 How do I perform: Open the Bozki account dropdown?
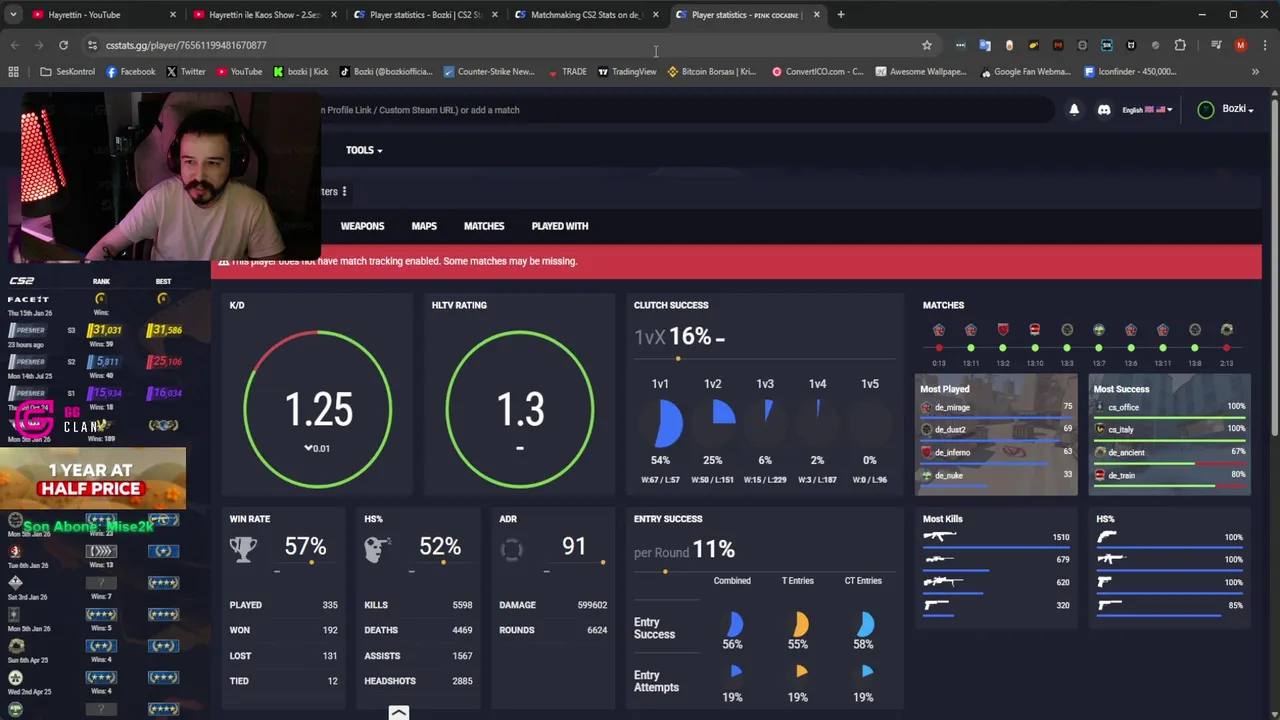(x=1225, y=110)
